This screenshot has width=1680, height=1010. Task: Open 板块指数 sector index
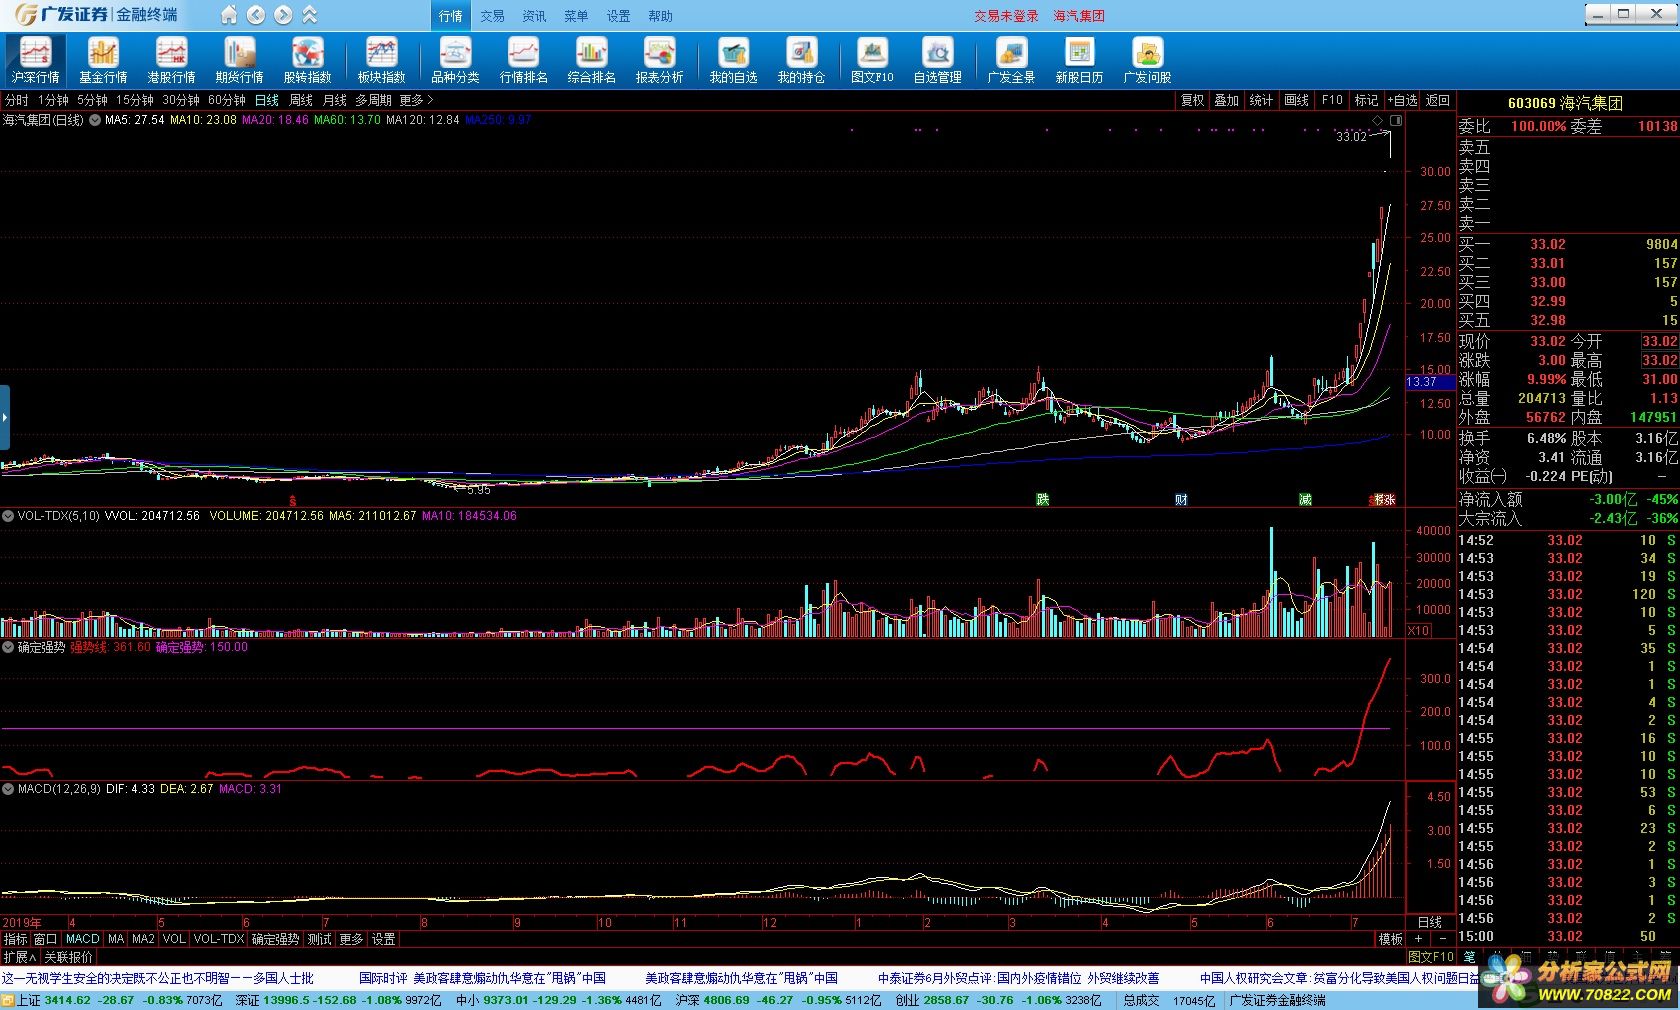click(x=381, y=60)
